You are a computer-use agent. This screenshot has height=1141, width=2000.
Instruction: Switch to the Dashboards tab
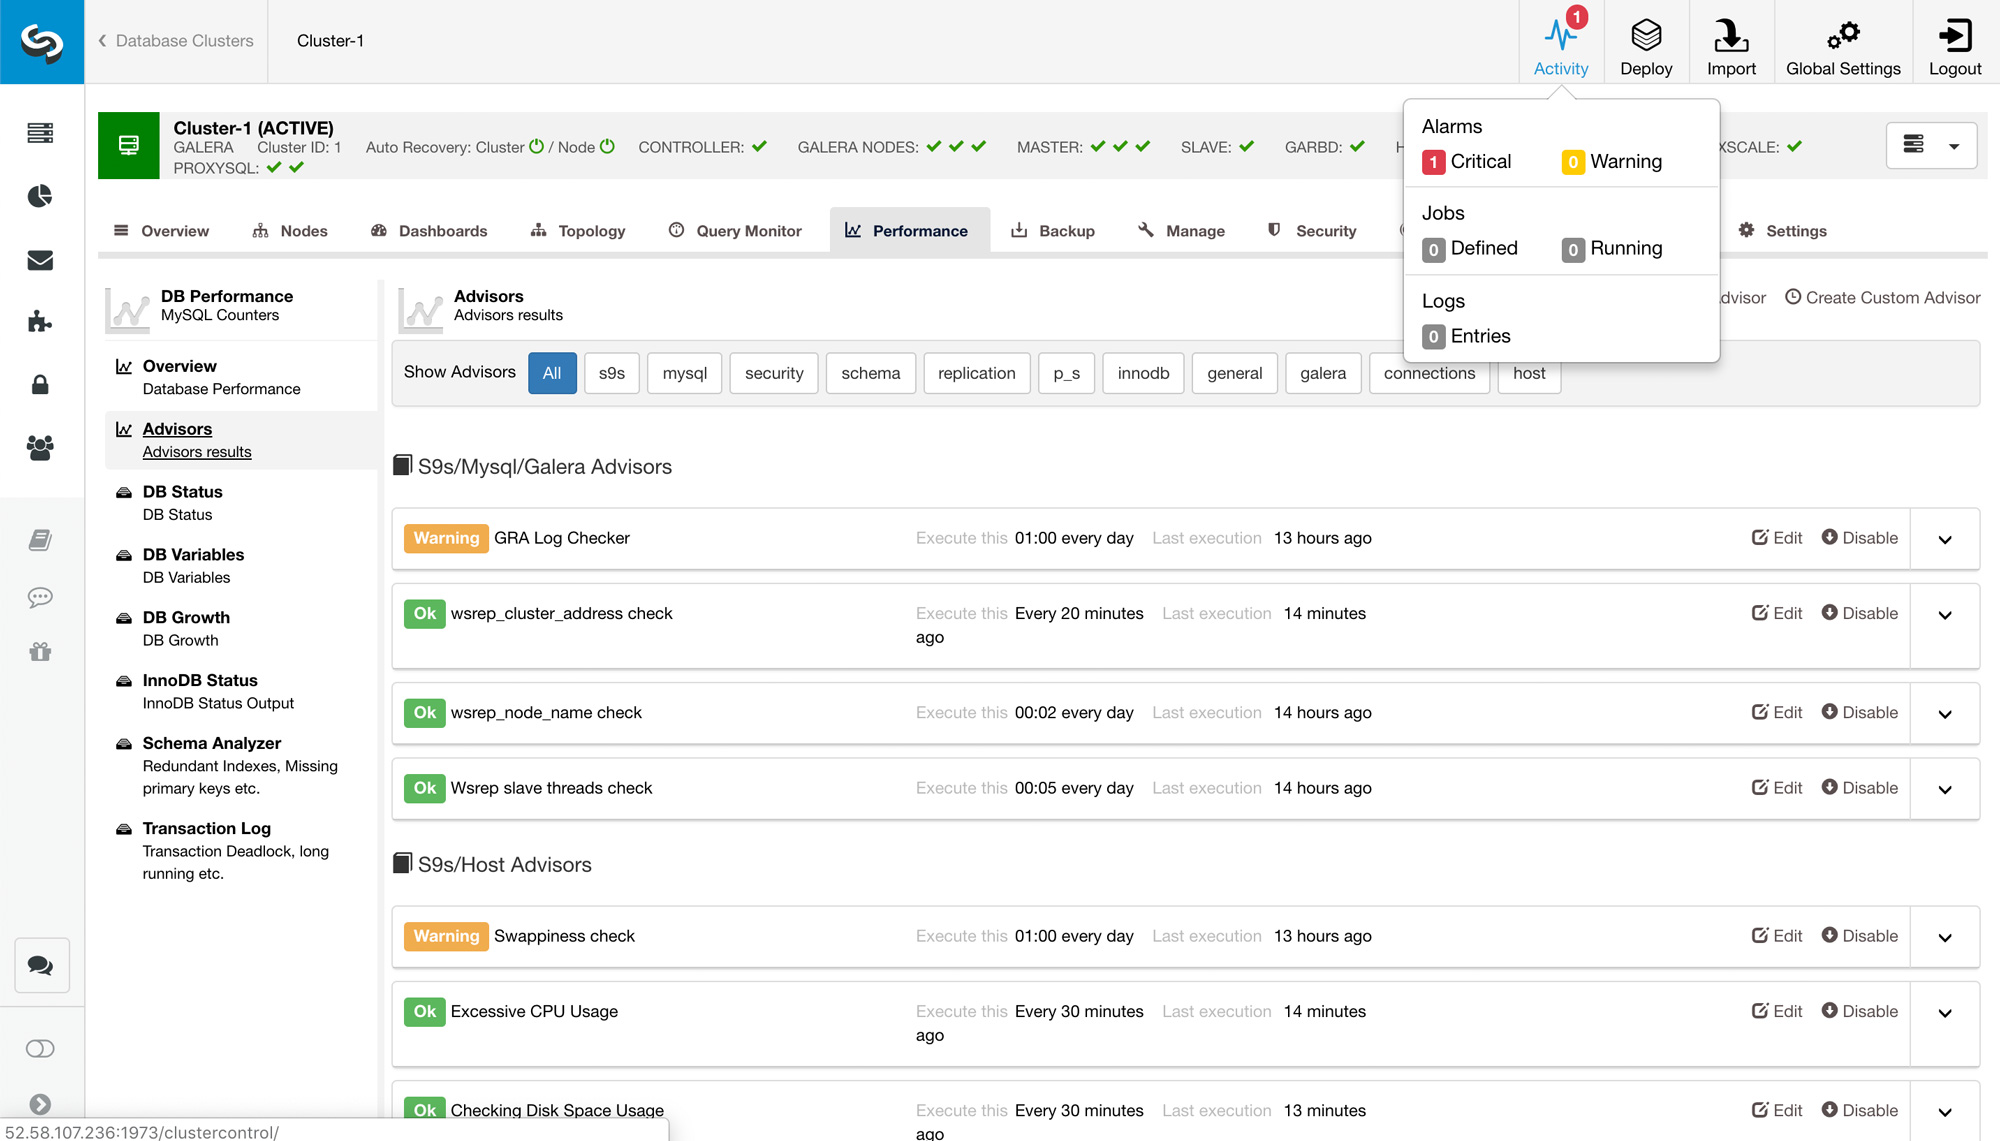pos(429,231)
